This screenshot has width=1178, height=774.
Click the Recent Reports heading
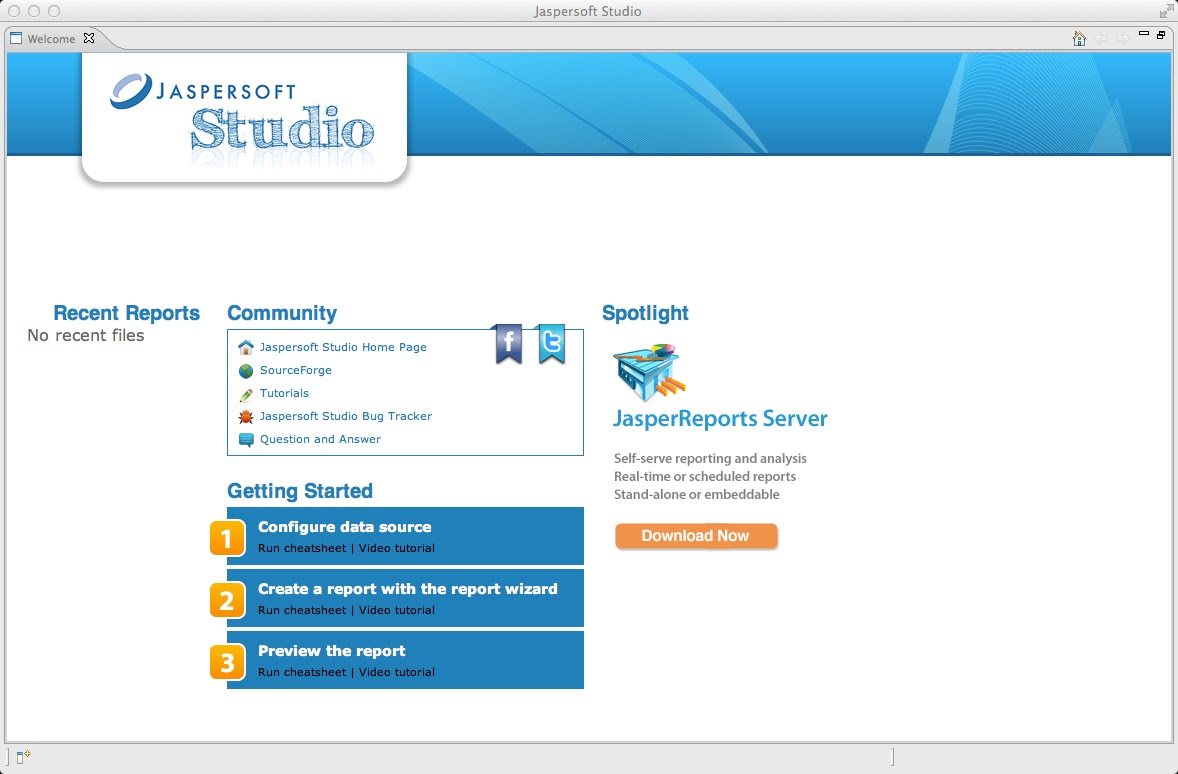click(126, 313)
